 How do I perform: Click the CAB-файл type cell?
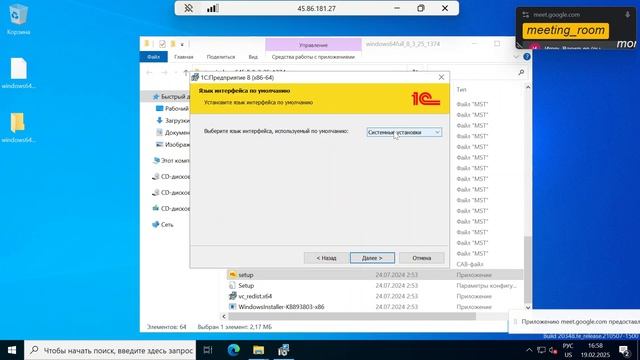[x=470, y=264]
